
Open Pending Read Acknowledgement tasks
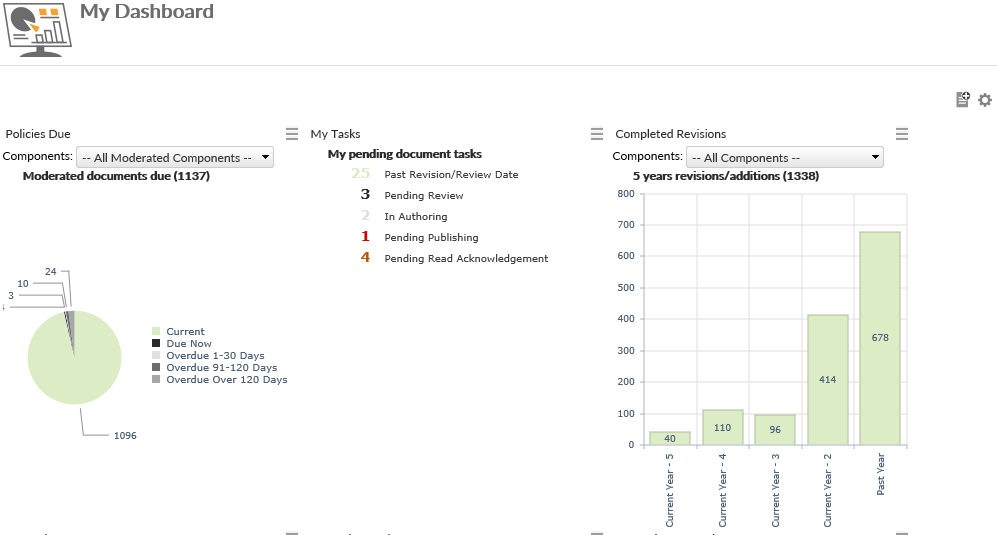pos(466,259)
